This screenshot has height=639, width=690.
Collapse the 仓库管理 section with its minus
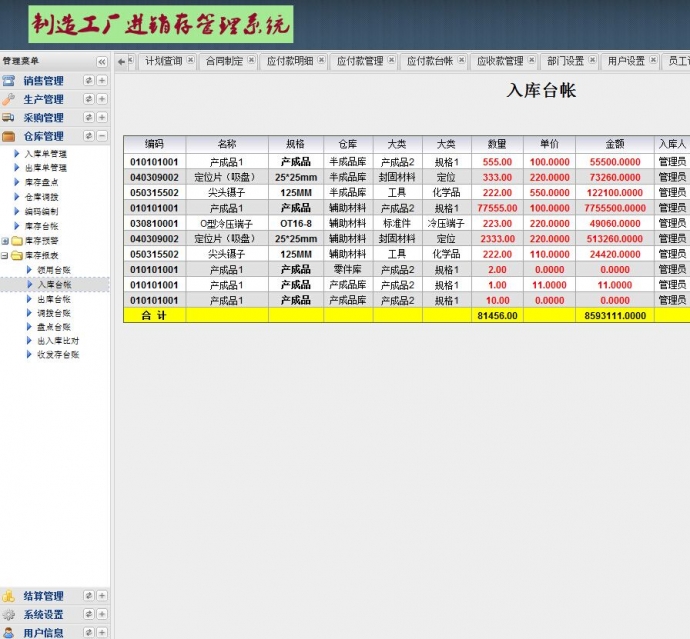(x=102, y=136)
